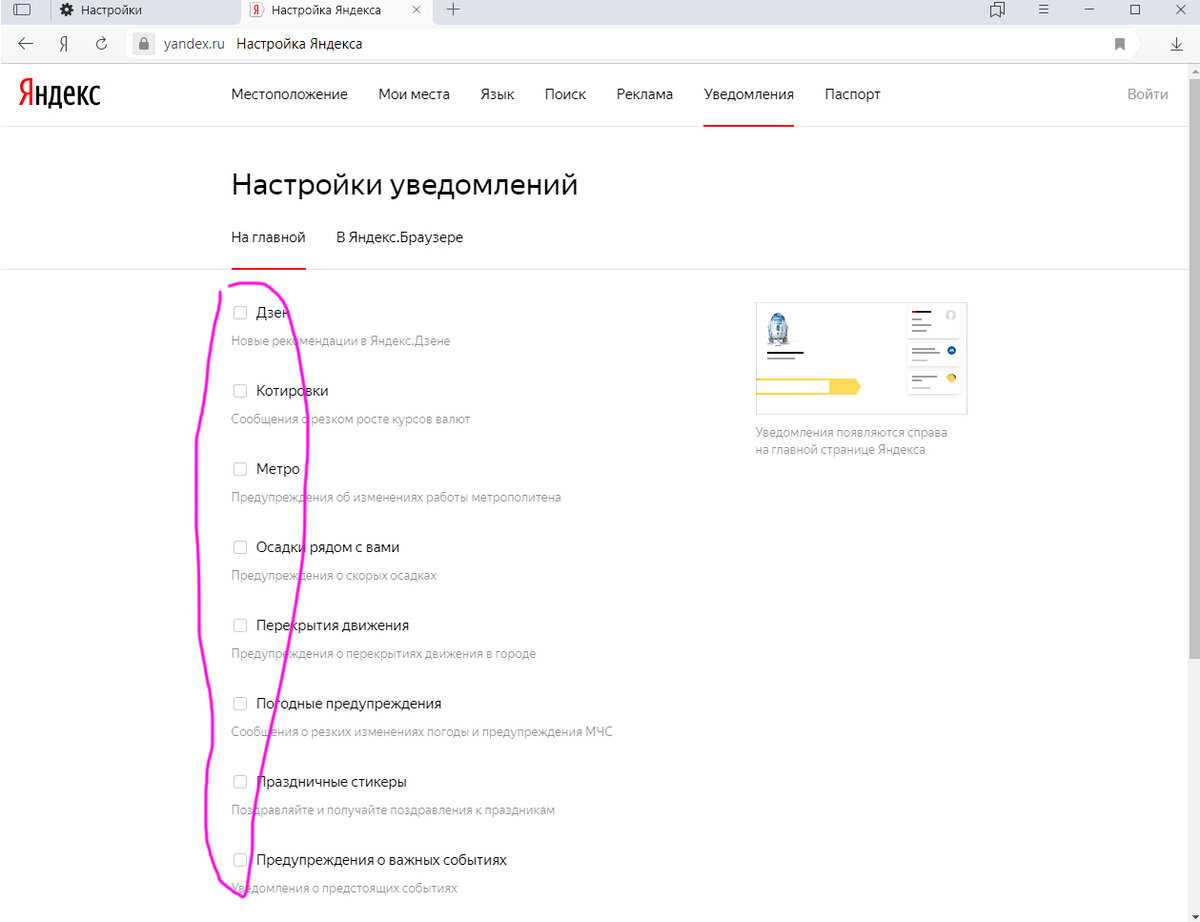Viewport: 1200px width, 922px height.
Task: Open the Поиск settings section
Action: pyautogui.click(x=565, y=94)
